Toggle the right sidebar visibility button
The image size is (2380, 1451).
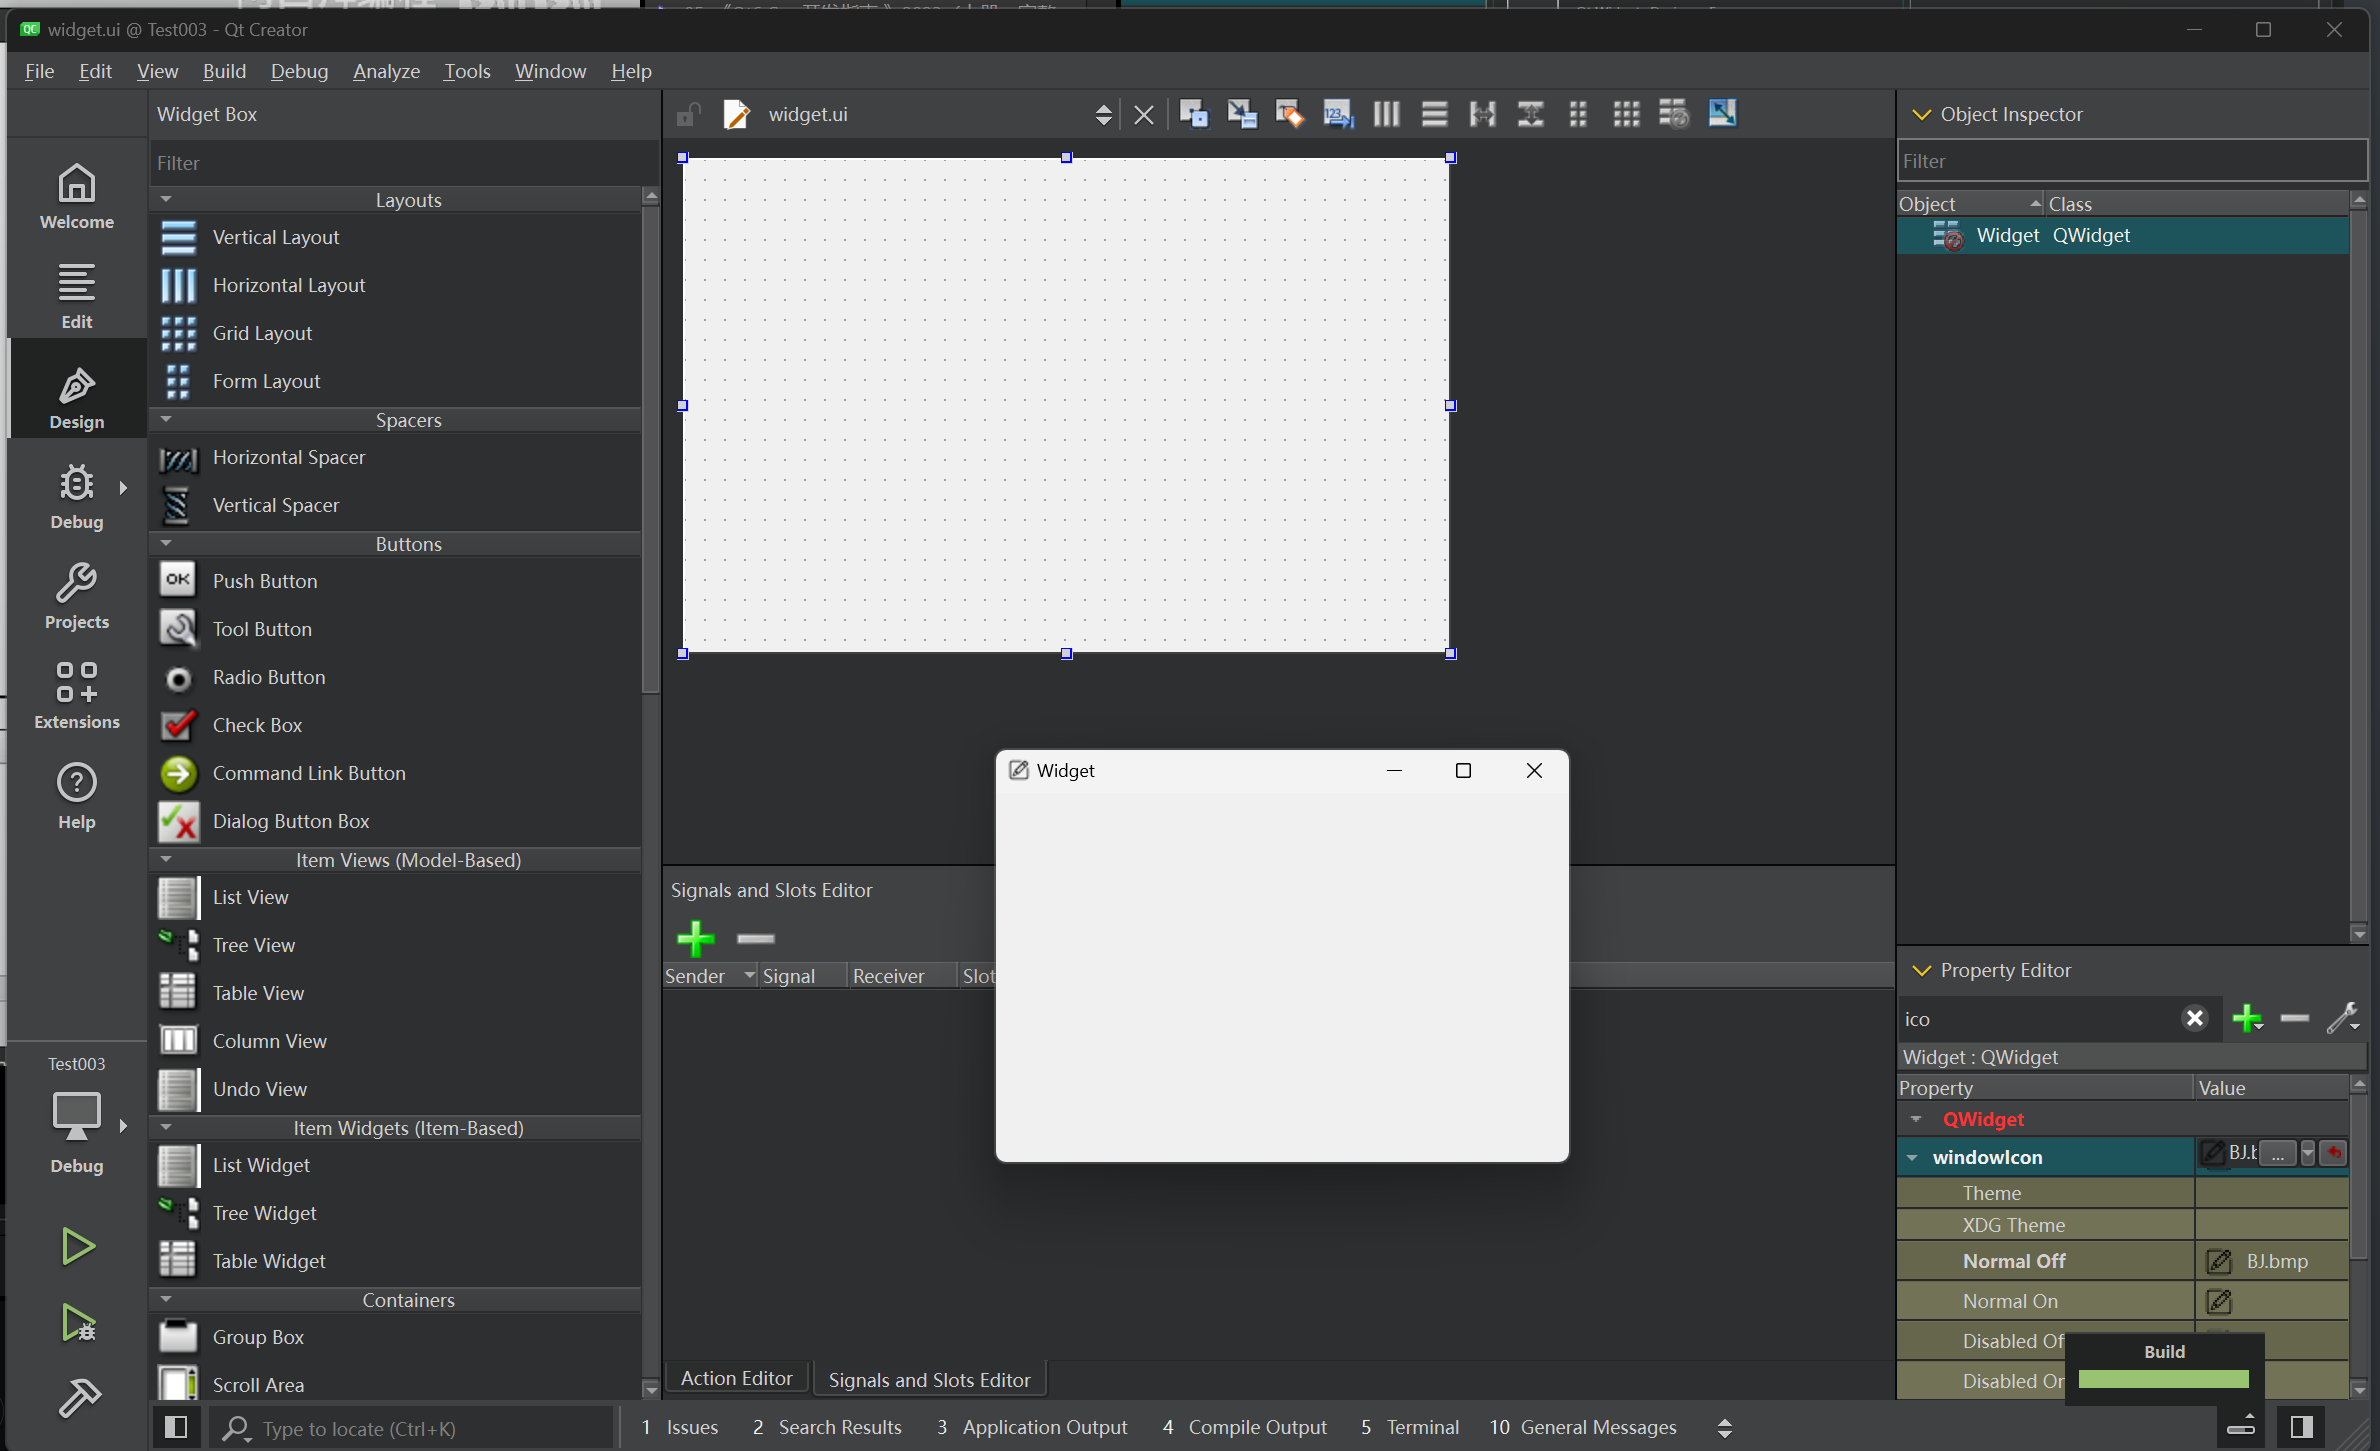(2301, 1427)
